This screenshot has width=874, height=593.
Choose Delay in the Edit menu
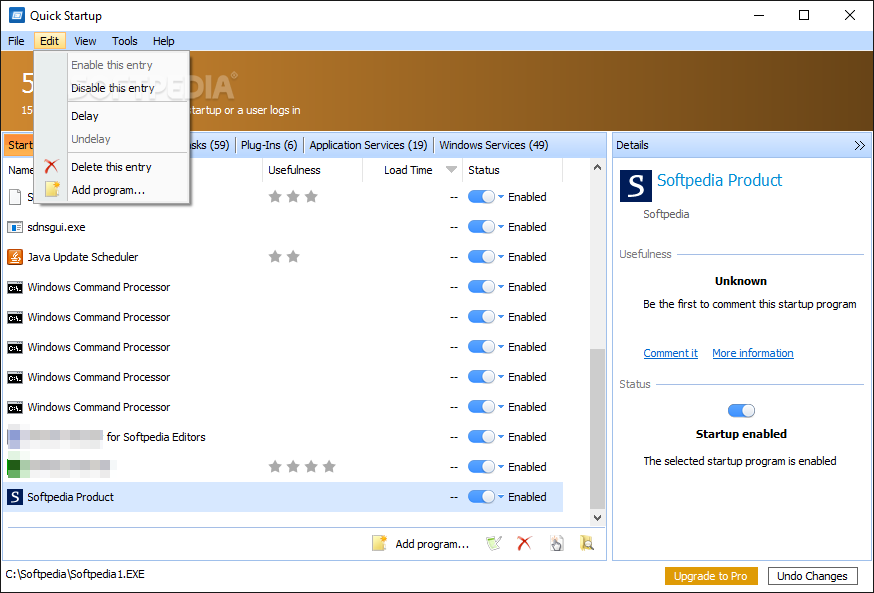coord(85,116)
